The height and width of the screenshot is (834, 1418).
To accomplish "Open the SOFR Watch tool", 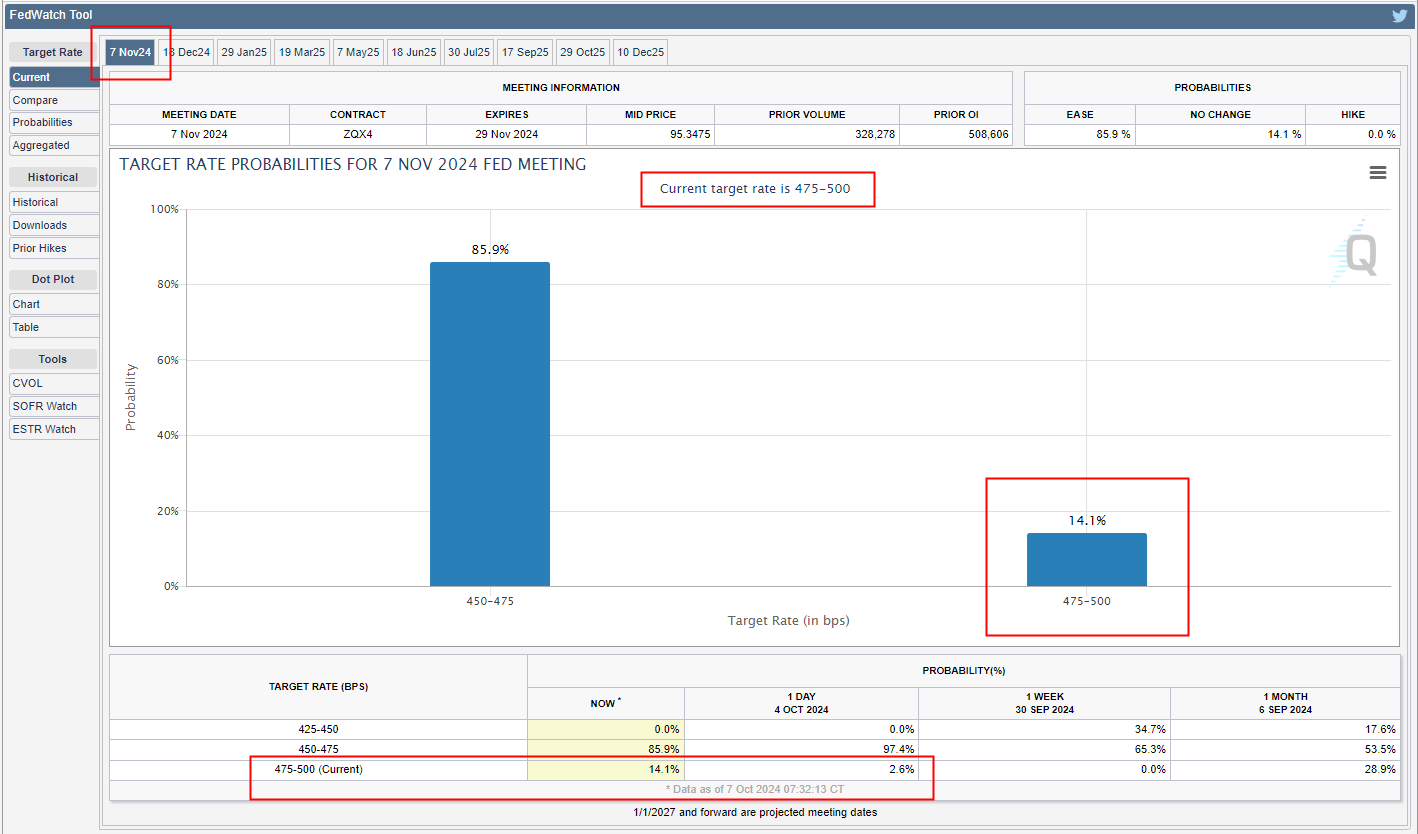I will [54, 406].
